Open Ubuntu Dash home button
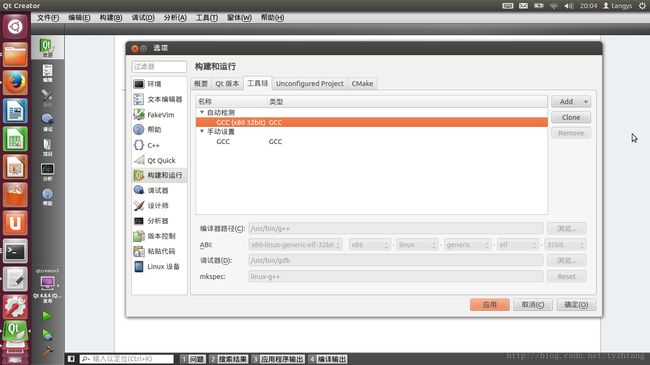The image size is (650, 365). [x=15, y=27]
